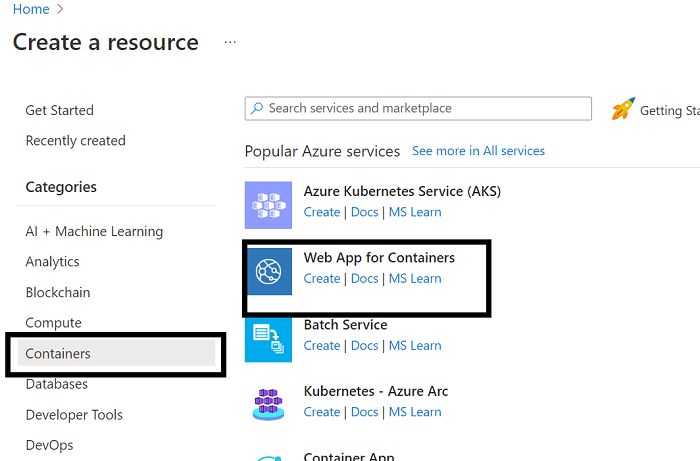The height and width of the screenshot is (461, 700).
Task: Click the Getting Started rocket icon
Action: tap(623, 109)
